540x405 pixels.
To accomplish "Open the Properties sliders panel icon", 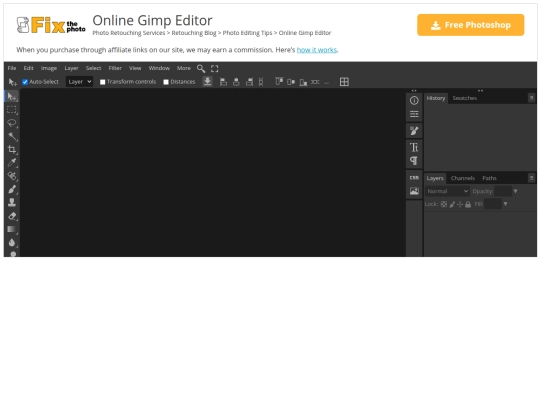I will (x=414, y=114).
